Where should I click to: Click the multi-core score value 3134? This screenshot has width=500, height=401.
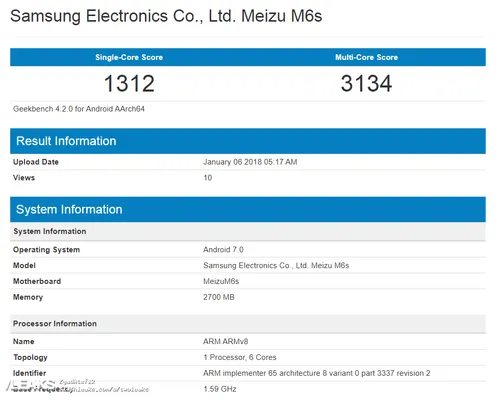pyautogui.click(x=366, y=83)
